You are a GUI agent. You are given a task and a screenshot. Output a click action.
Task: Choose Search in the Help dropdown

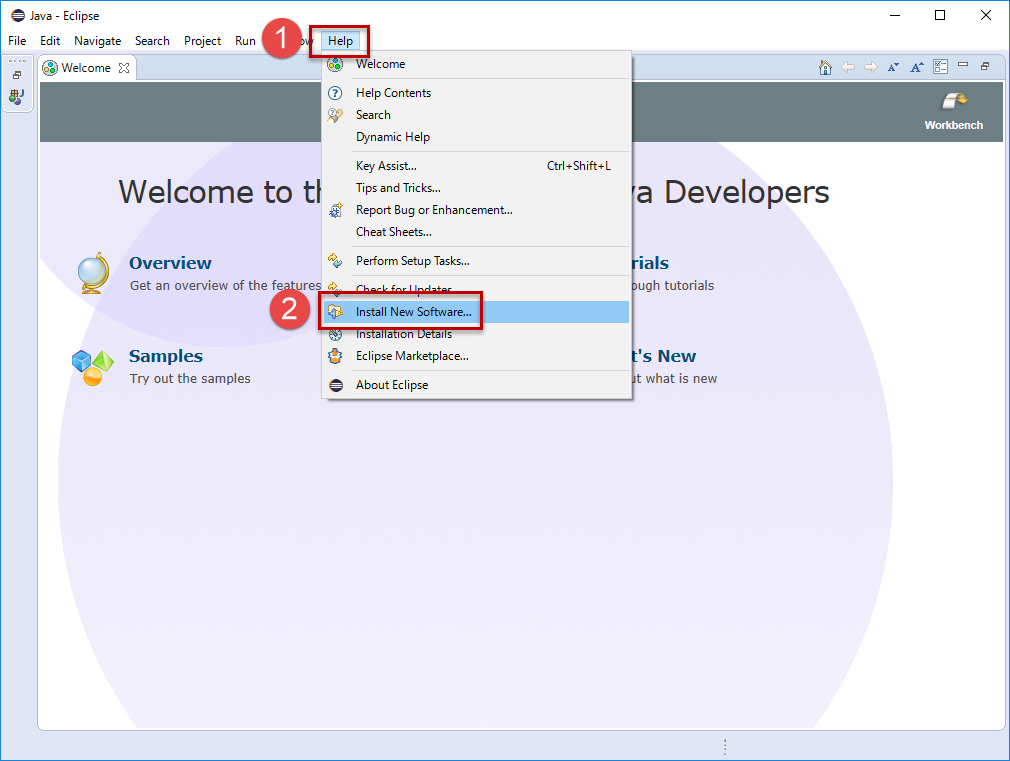[x=477, y=115]
